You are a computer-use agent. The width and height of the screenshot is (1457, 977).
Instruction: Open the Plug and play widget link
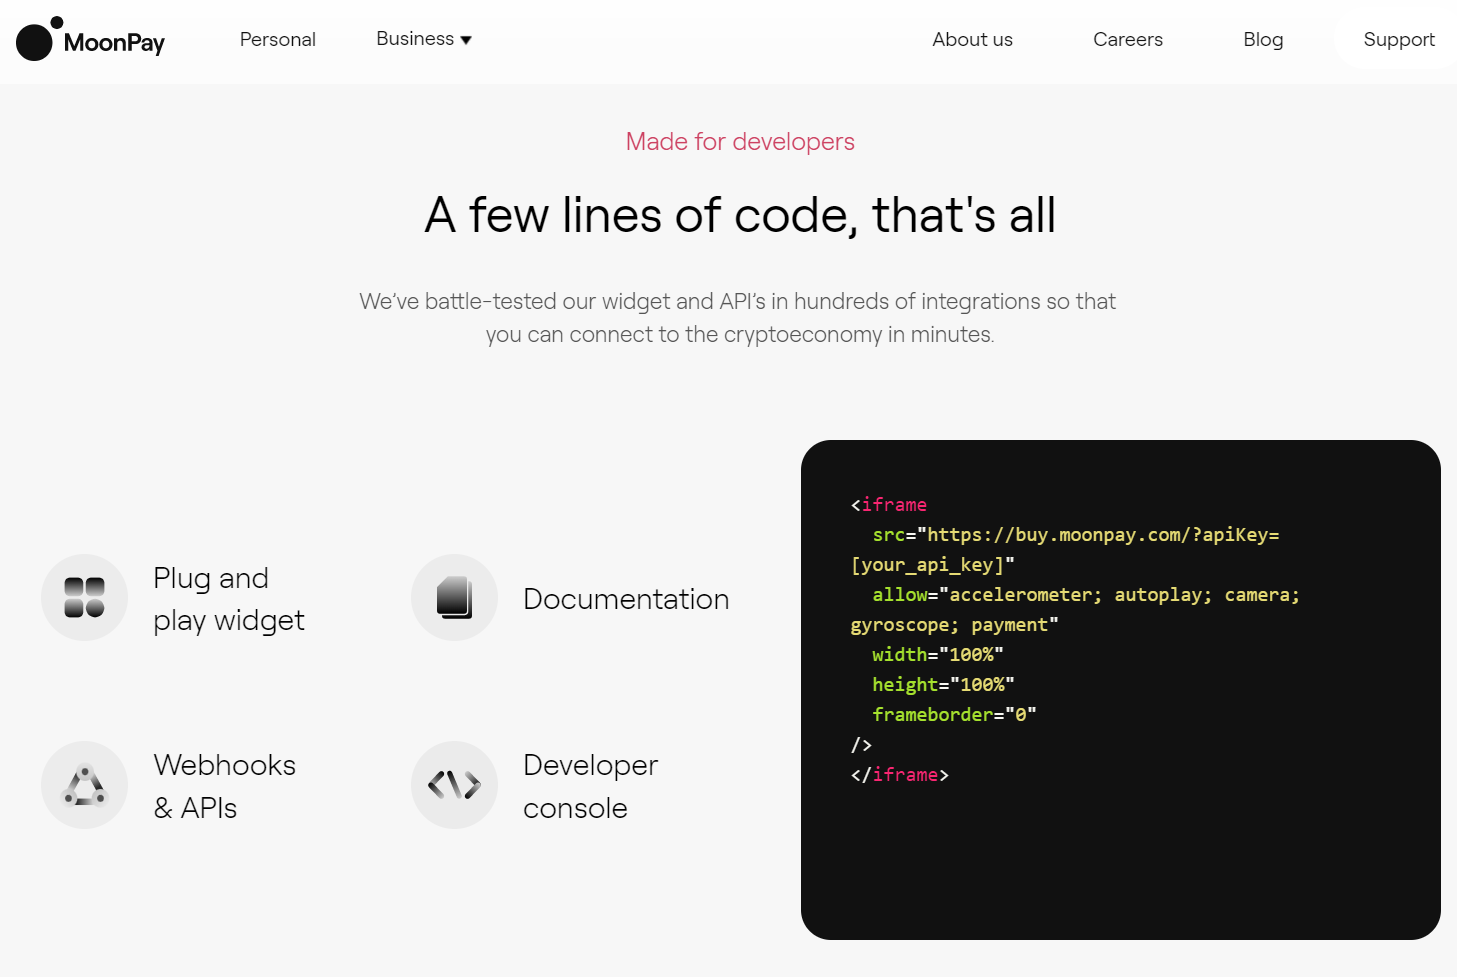click(228, 599)
